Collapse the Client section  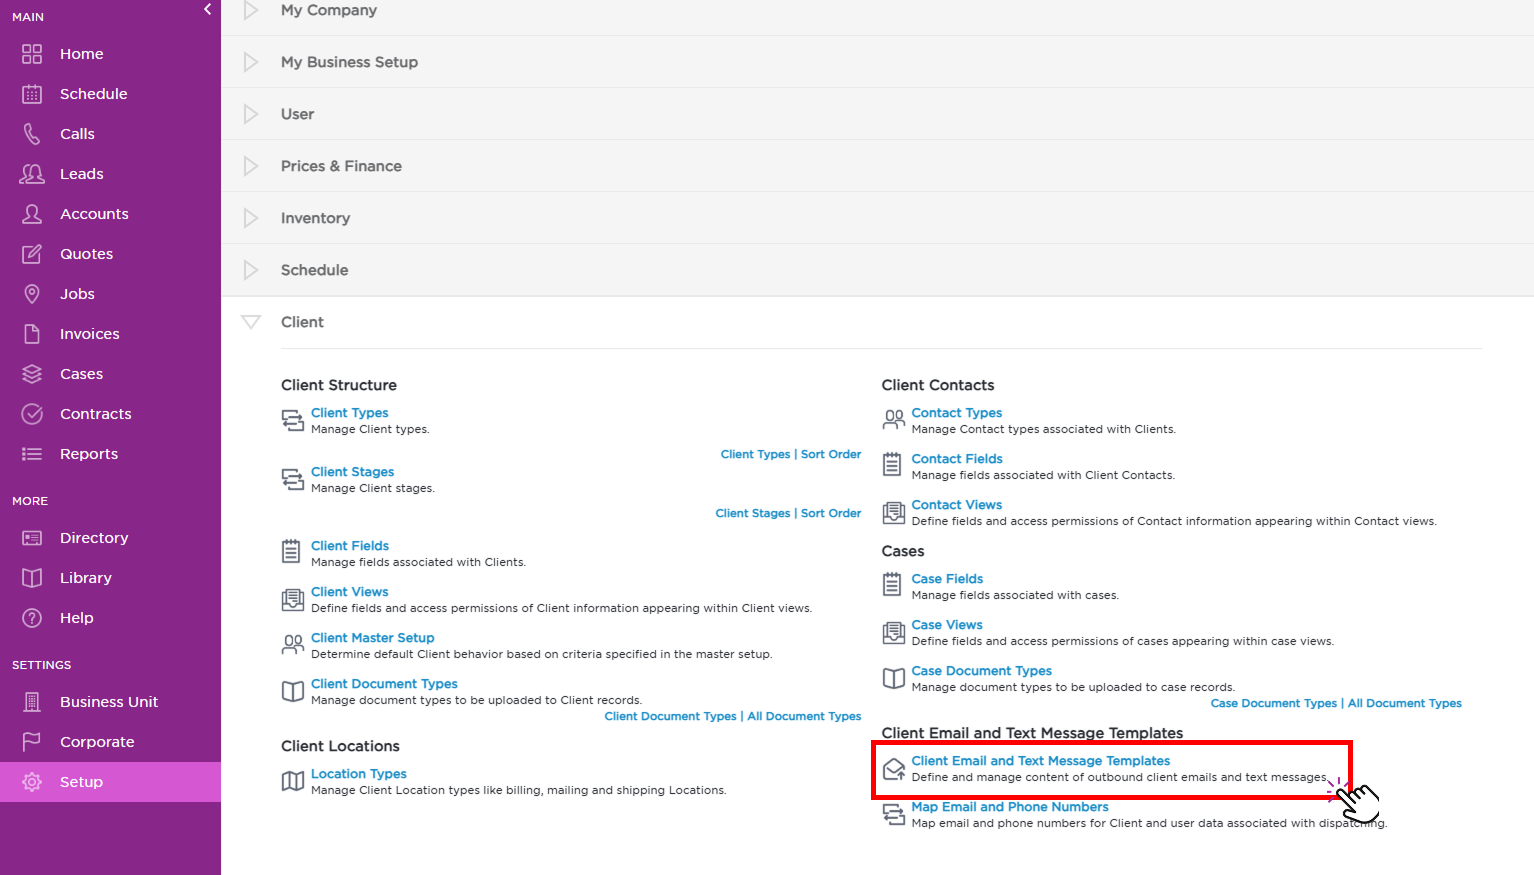[251, 322]
